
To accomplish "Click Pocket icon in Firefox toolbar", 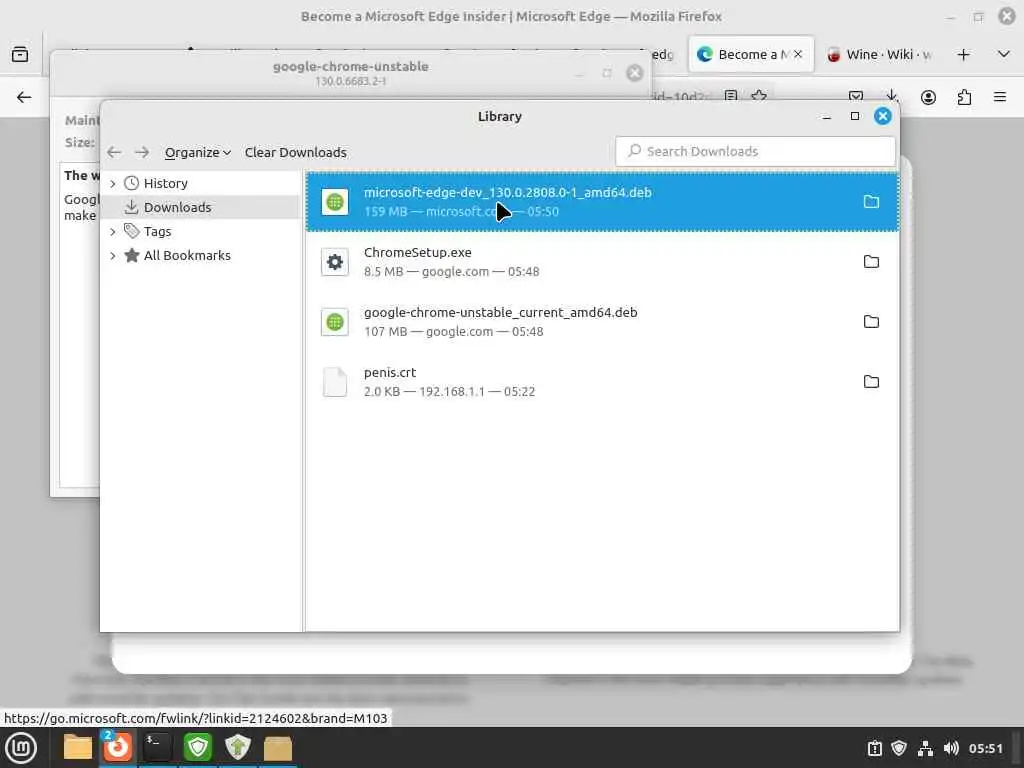I will tap(856, 97).
